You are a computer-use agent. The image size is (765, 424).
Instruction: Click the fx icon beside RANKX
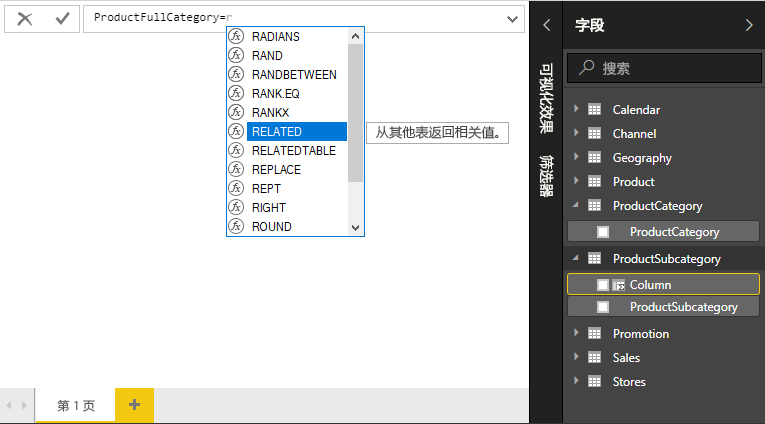click(236, 112)
